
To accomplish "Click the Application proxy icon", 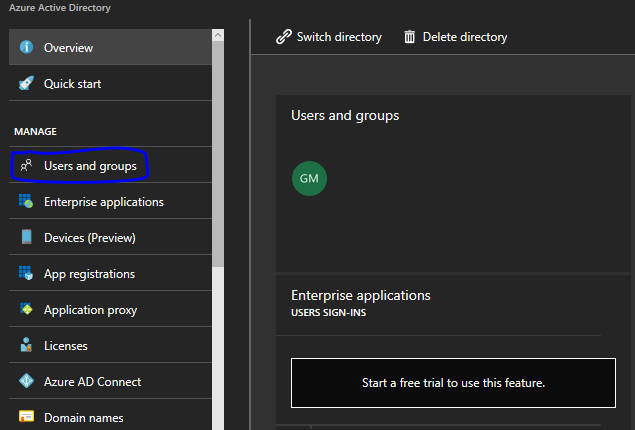I will tap(26, 309).
